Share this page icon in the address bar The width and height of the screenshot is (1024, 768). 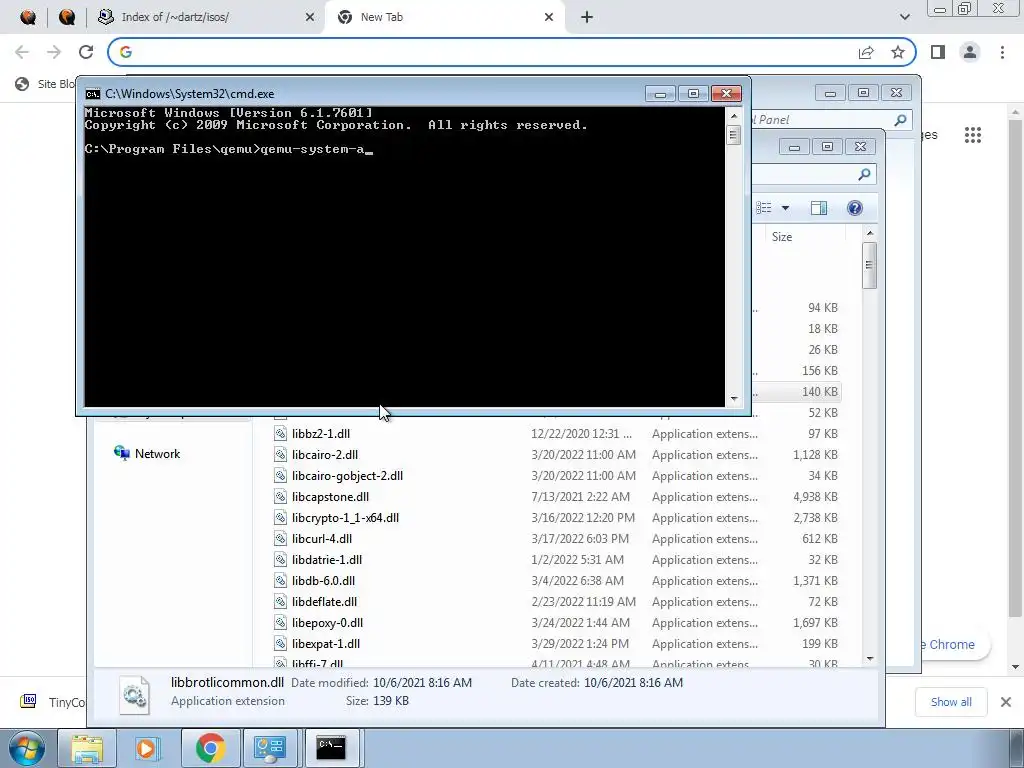[866, 52]
